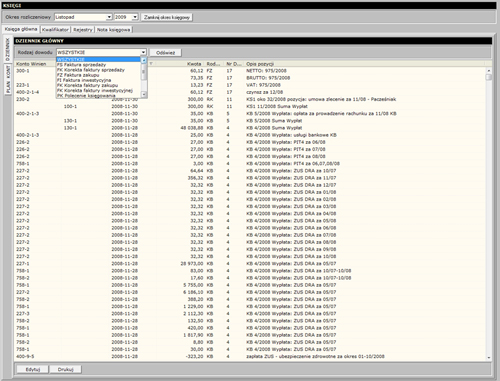Choose 'FK Korekta faktury zakupu' option
The image size is (500, 381).
[x=98, y=85]
